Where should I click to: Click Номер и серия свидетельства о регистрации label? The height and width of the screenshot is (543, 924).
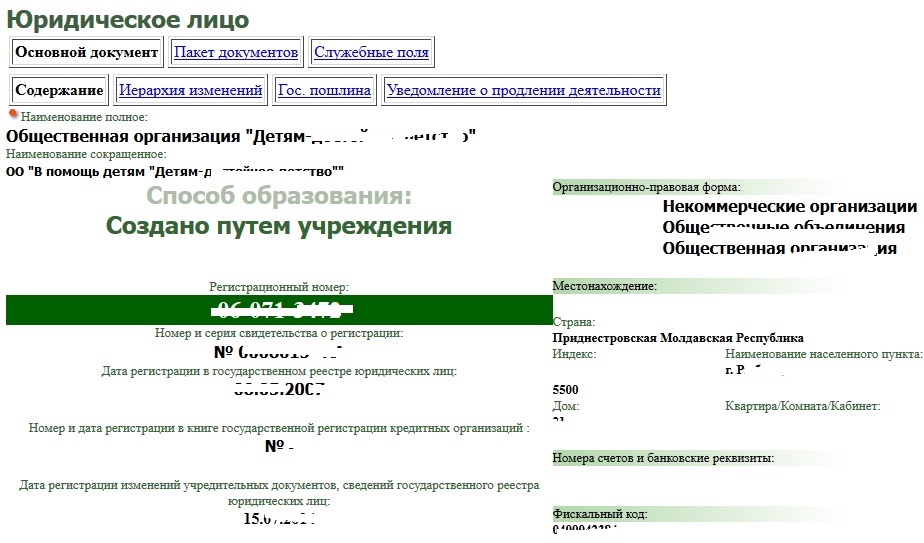tap(279, 333)
